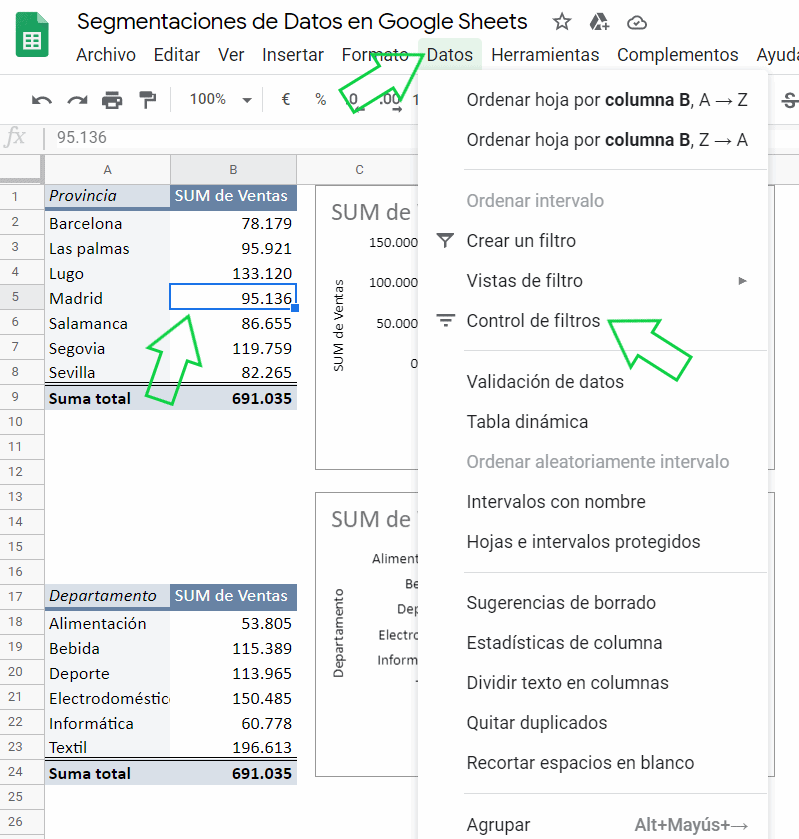
Task: Apply strikethrough formatting
Action: pos(790,100)
